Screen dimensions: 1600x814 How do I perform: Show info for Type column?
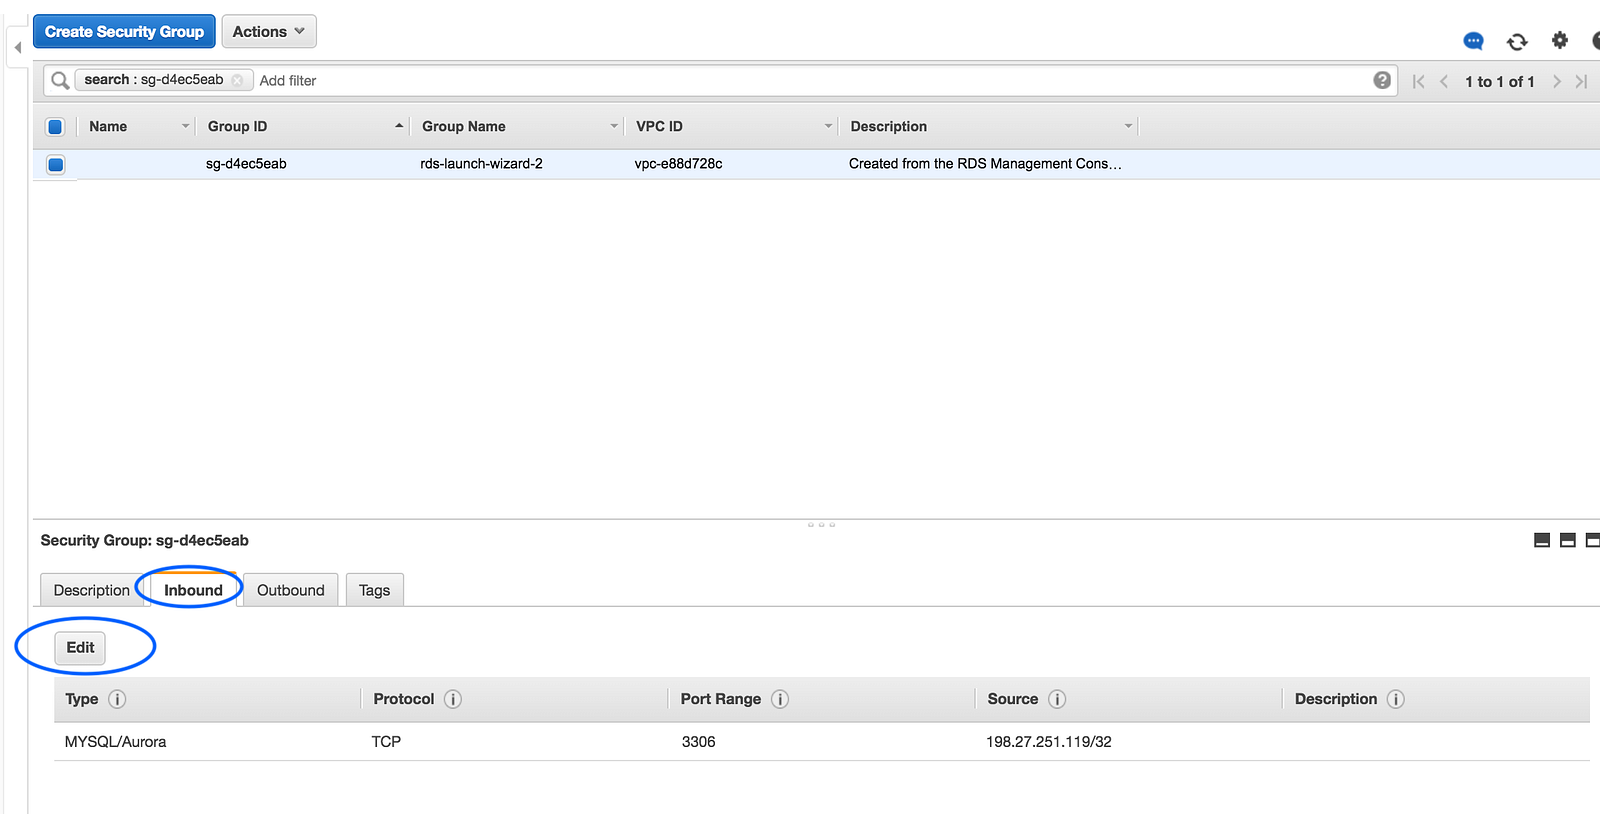pyautogui.click(x=117, y=699)
